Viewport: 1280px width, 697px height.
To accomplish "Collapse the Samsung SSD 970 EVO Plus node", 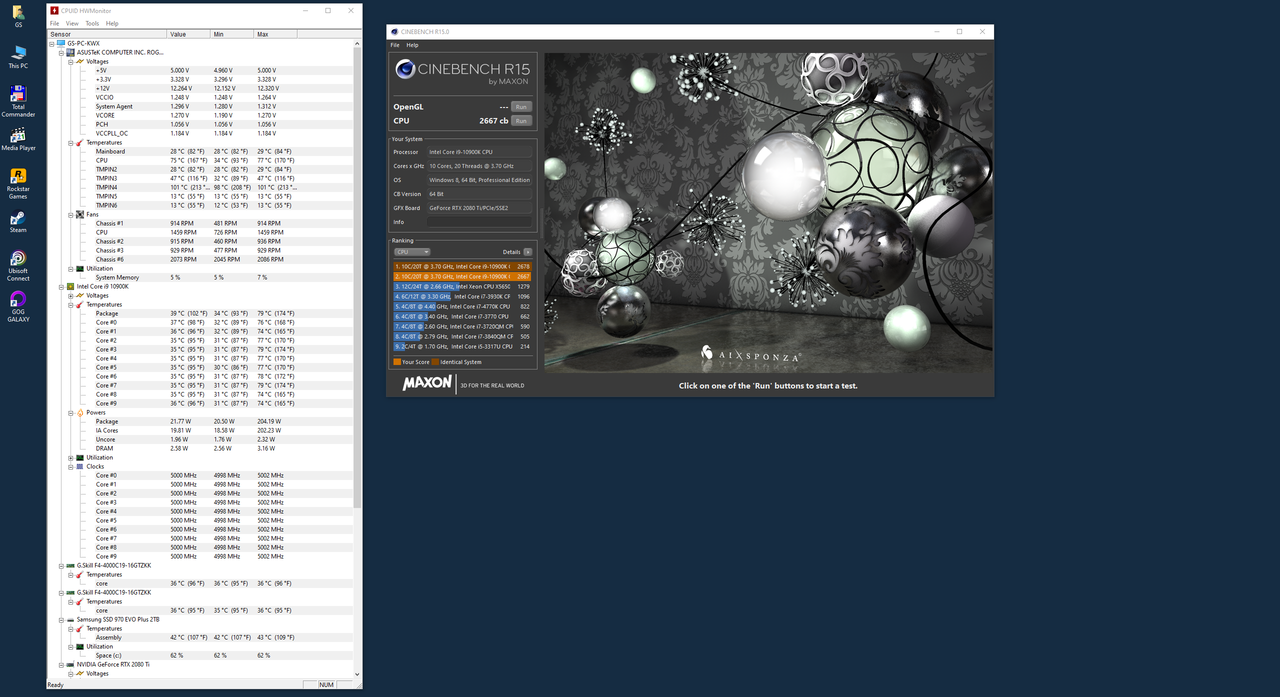I will point(61,619).
